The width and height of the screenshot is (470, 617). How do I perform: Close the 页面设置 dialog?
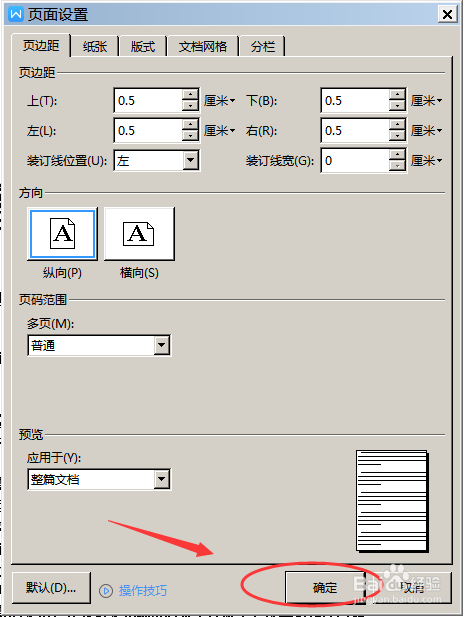click(448, 15)
